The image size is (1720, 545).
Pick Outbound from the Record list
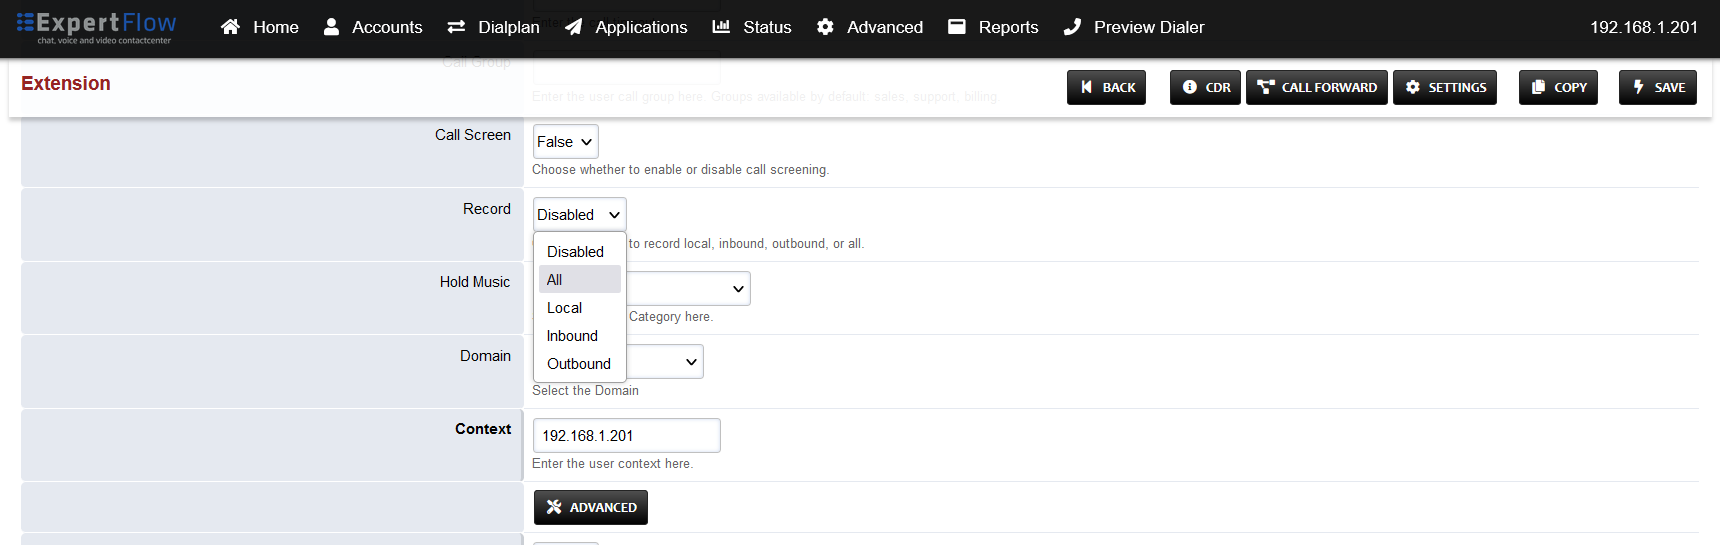tap(579, 364)
